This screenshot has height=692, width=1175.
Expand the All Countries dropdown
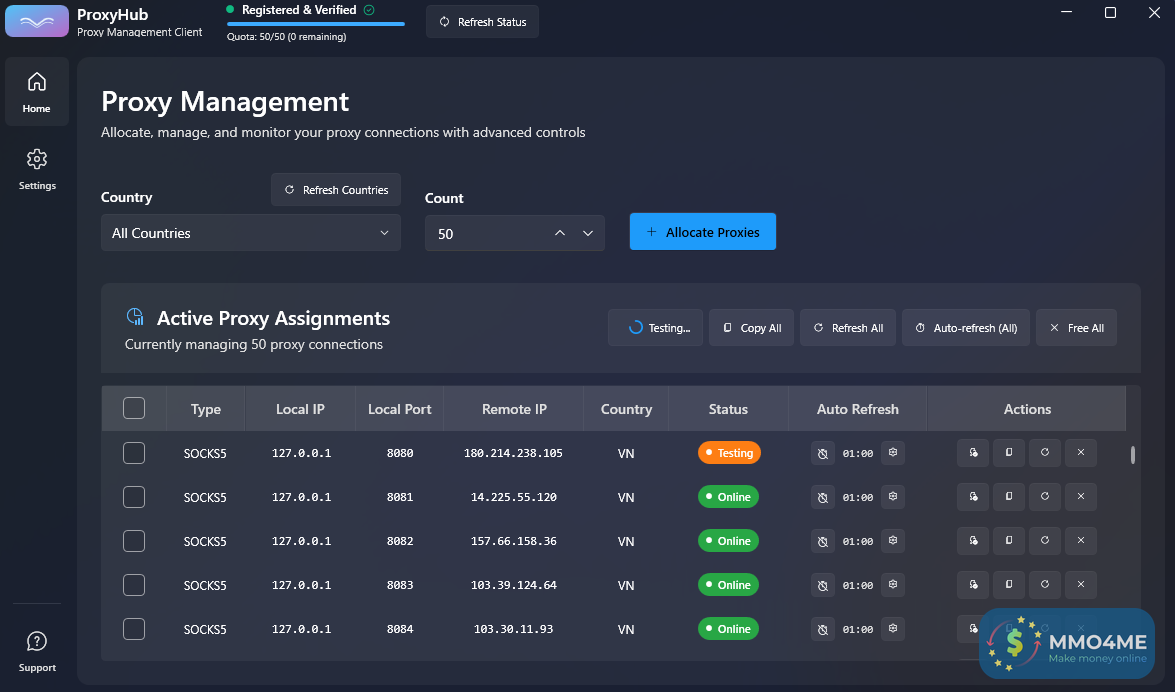250,233
